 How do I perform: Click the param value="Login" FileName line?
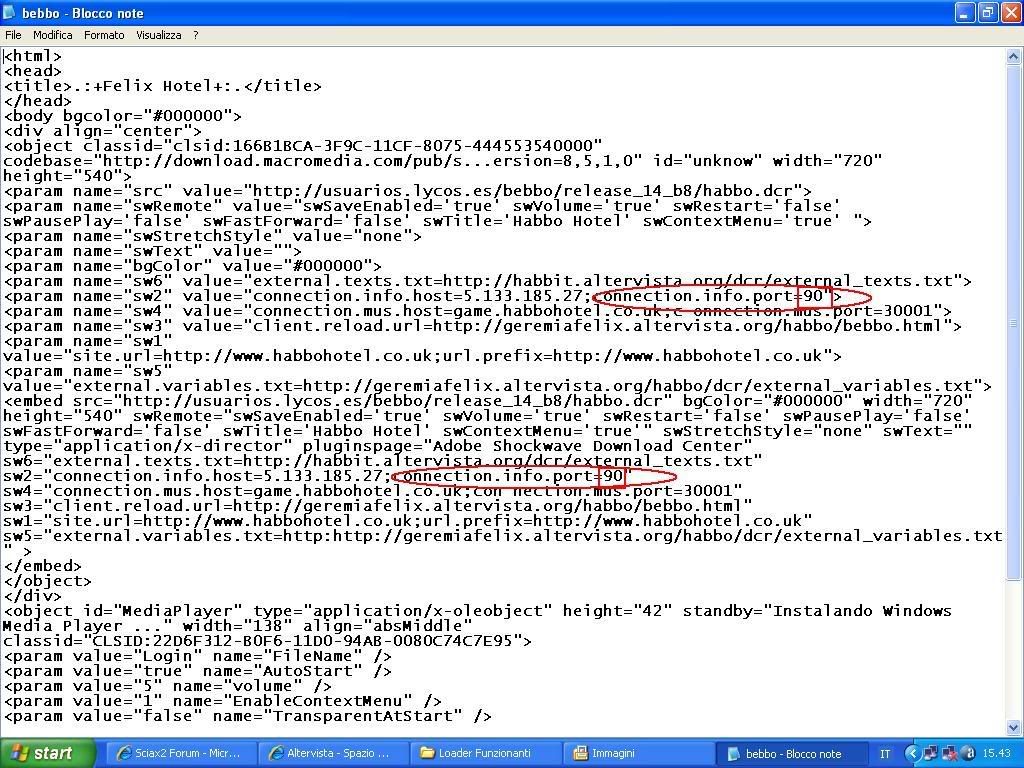click(198, 657)
